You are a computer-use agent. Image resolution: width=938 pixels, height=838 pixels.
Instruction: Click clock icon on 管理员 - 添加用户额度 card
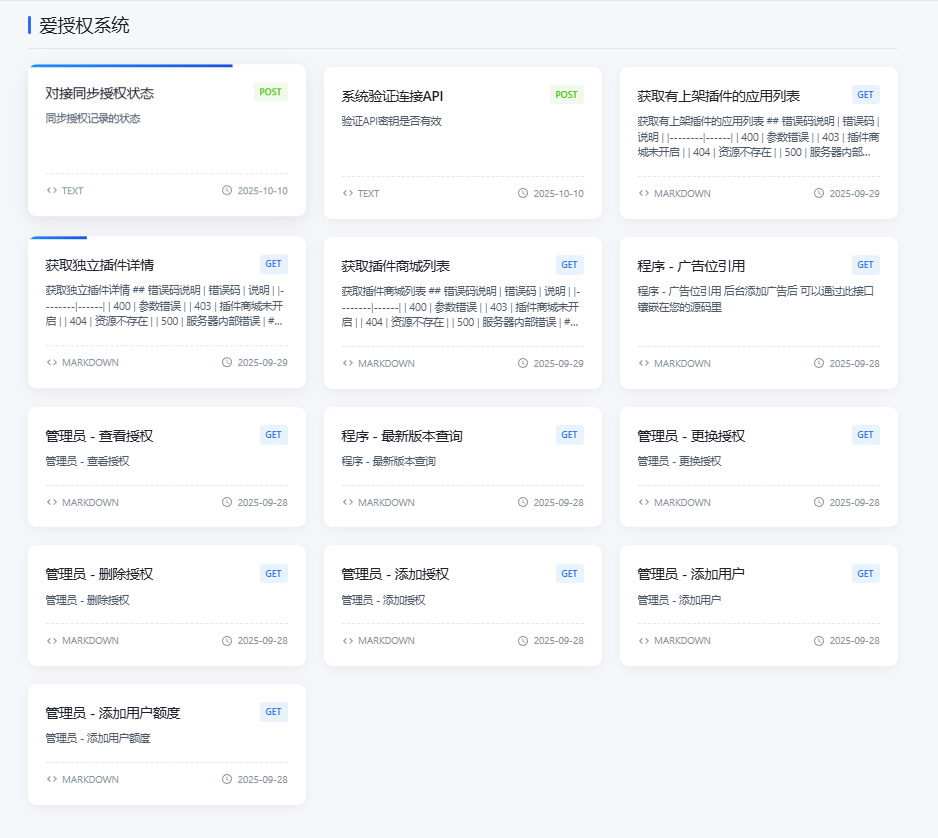(x=227, y=779)
